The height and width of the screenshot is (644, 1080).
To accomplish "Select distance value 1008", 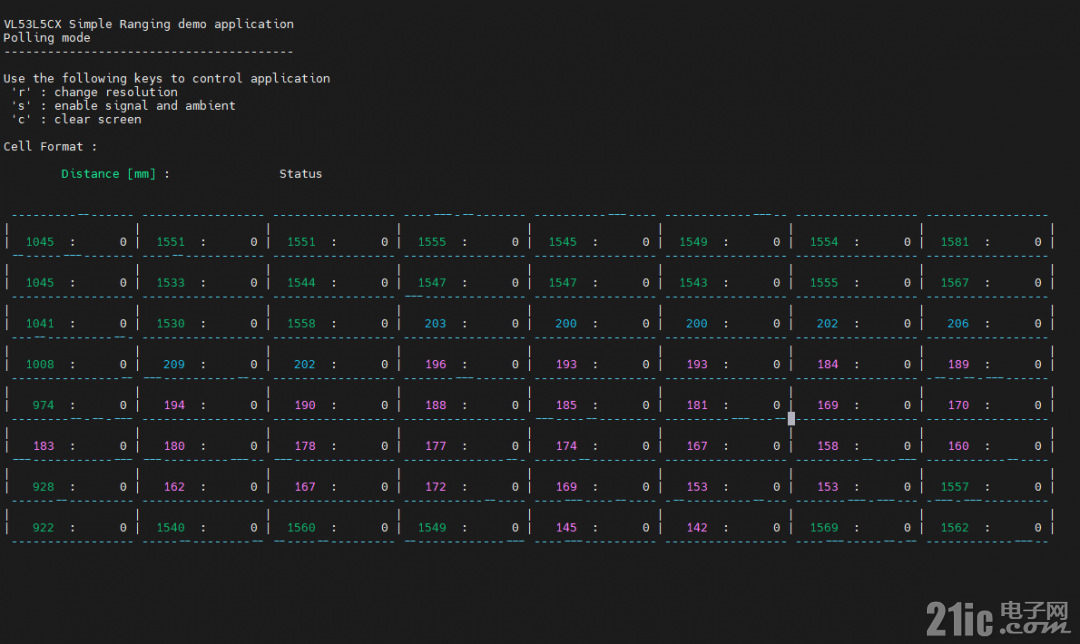I will tap(40, 364).
